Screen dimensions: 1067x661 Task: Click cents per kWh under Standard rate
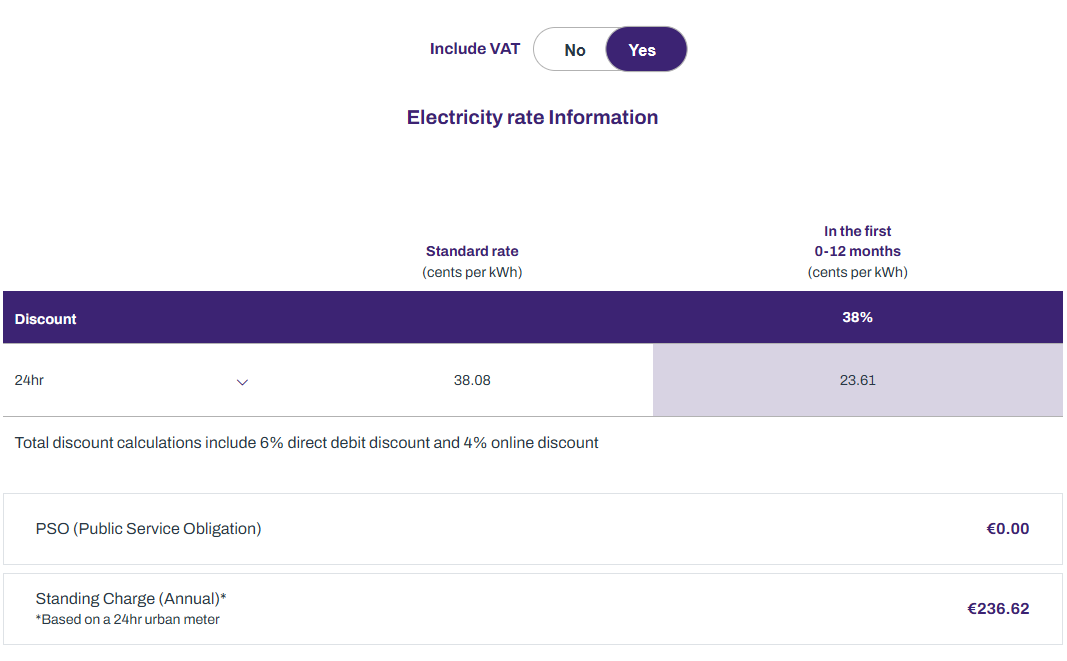(472, 272)
